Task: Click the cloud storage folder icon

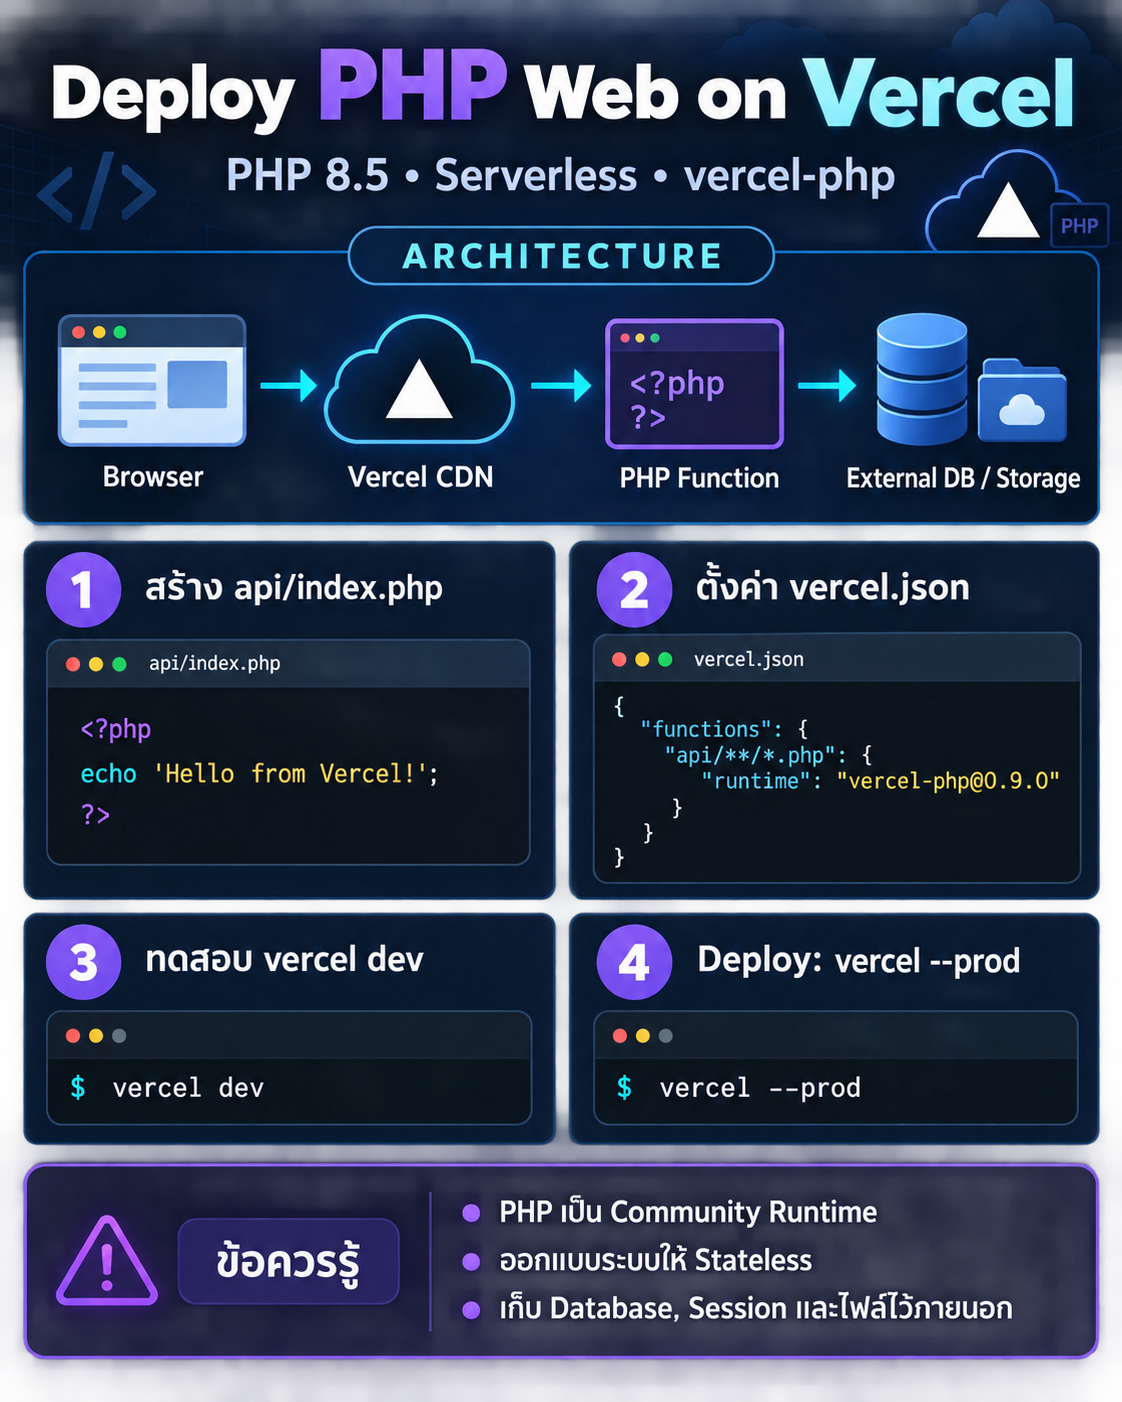Action: 1022,400
